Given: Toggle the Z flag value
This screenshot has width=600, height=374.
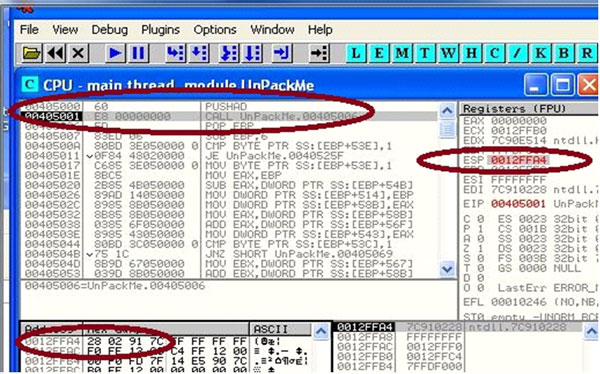Looking at the screenshot, I should [481, 249].
